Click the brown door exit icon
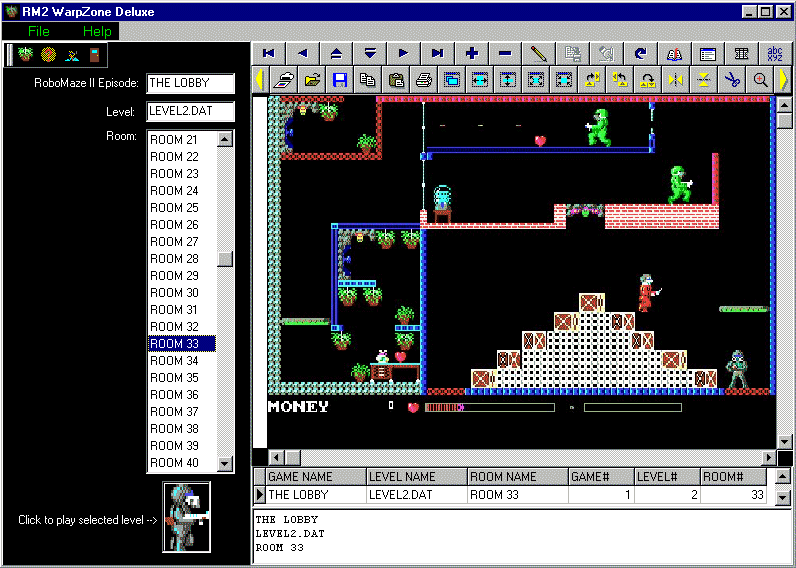 95,55
